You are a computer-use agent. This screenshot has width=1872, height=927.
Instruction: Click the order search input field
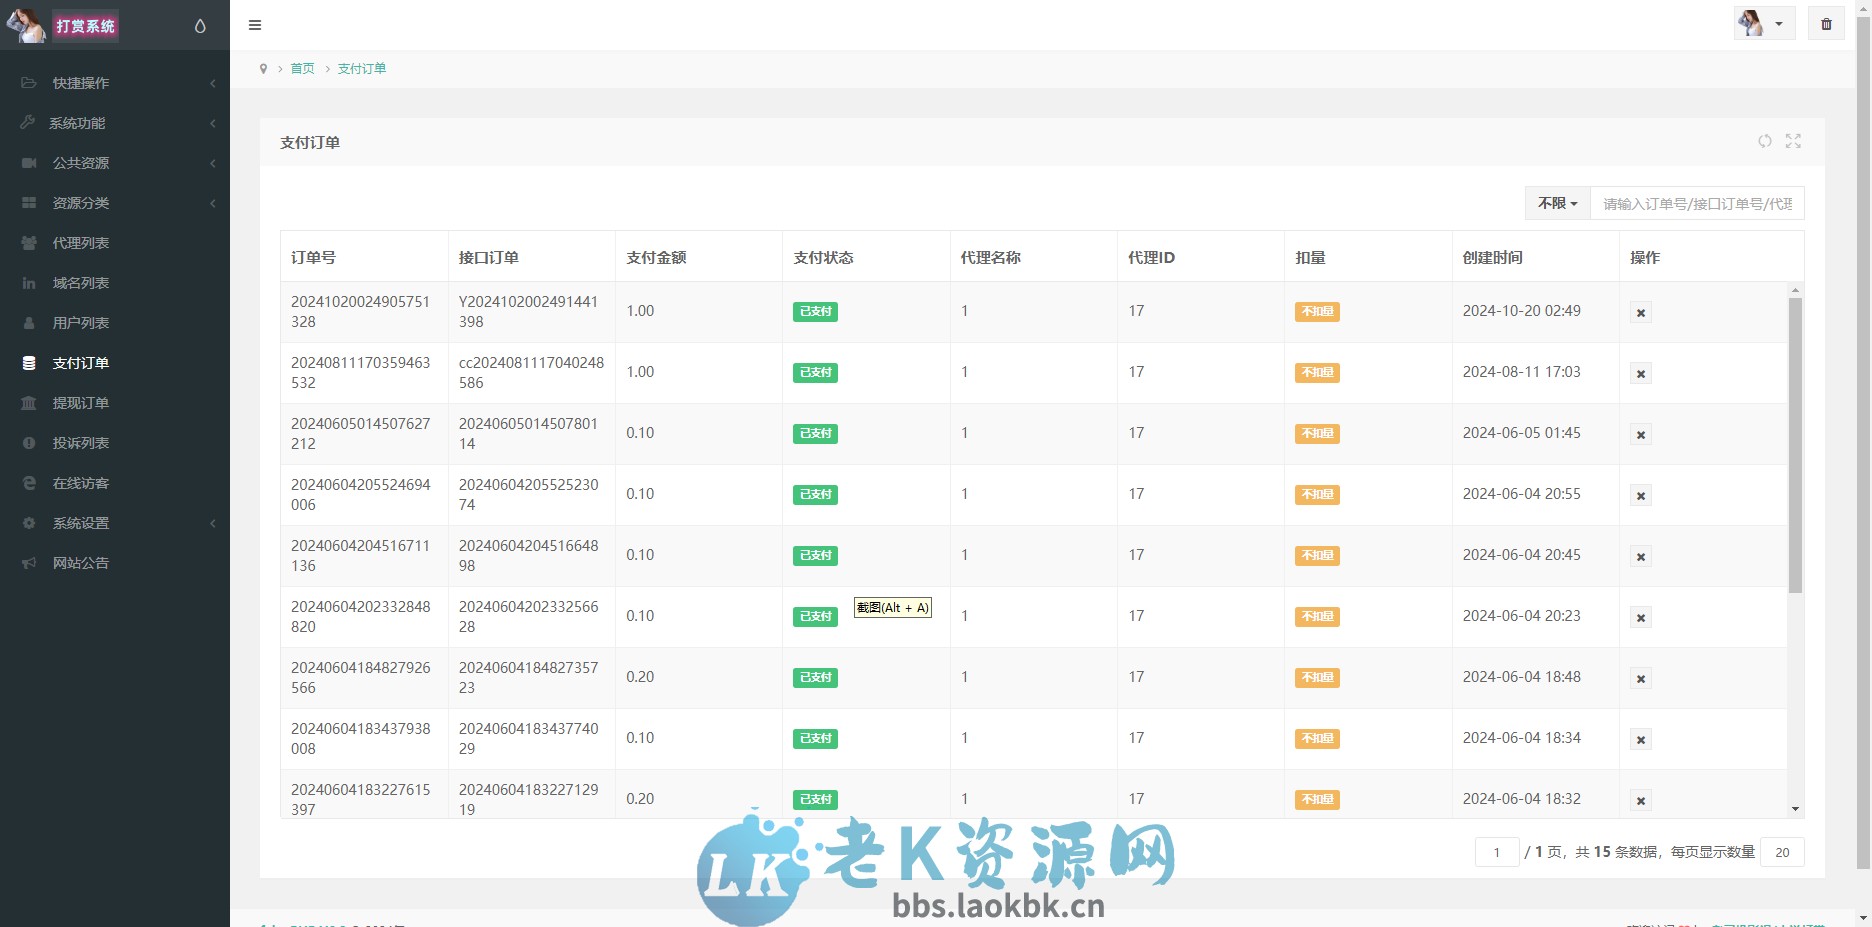coord(1697,203)
